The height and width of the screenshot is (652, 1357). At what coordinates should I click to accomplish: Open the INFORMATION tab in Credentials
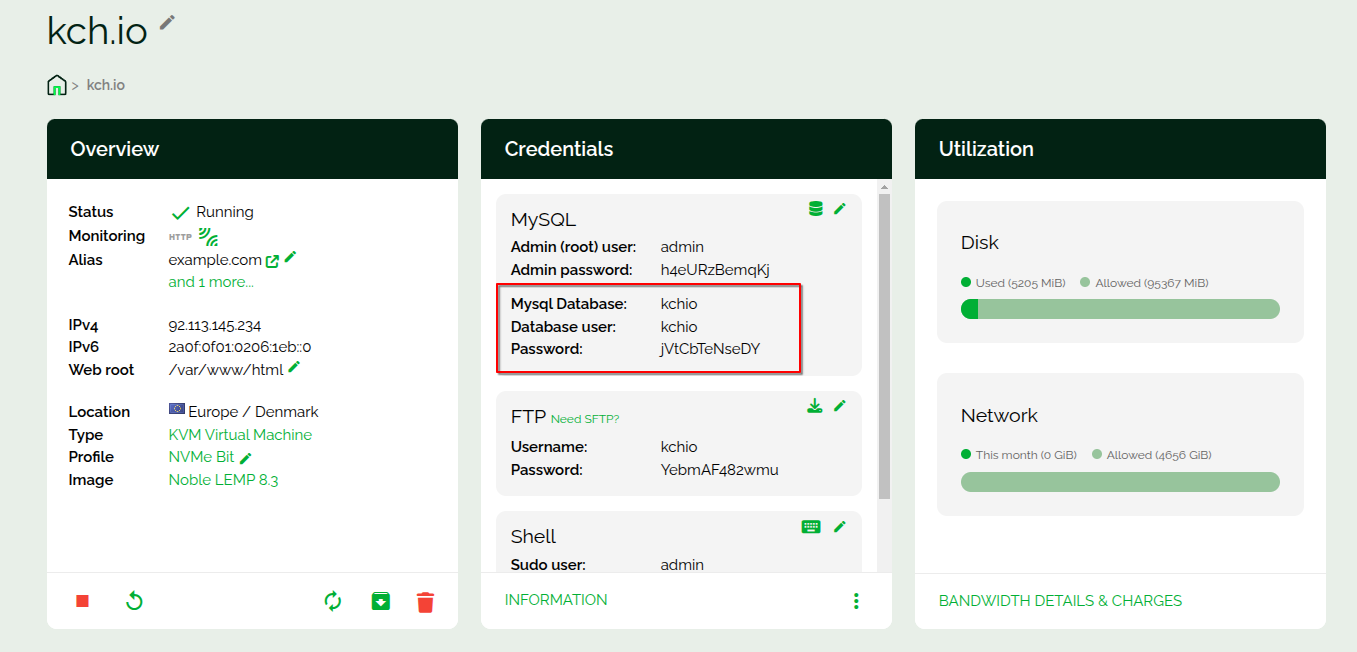tap(556, 600)
